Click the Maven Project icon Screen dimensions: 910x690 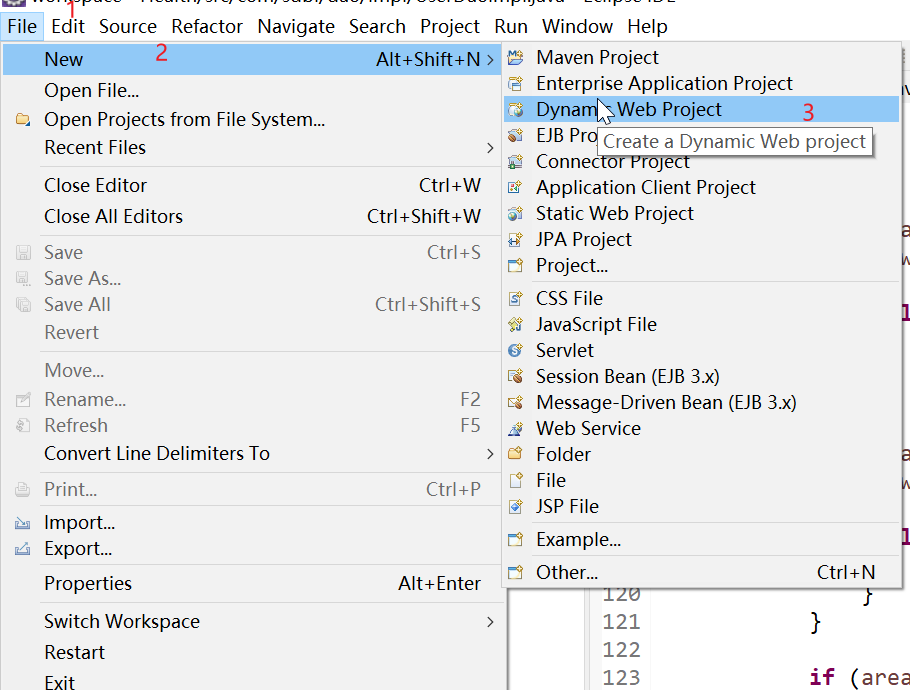click(516, 58)
